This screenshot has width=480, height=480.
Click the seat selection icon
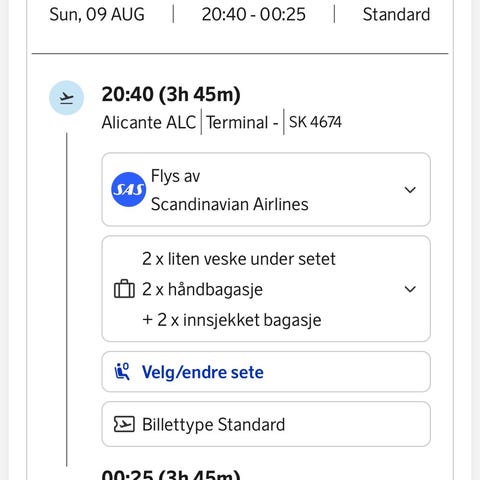tap(122, 372)
